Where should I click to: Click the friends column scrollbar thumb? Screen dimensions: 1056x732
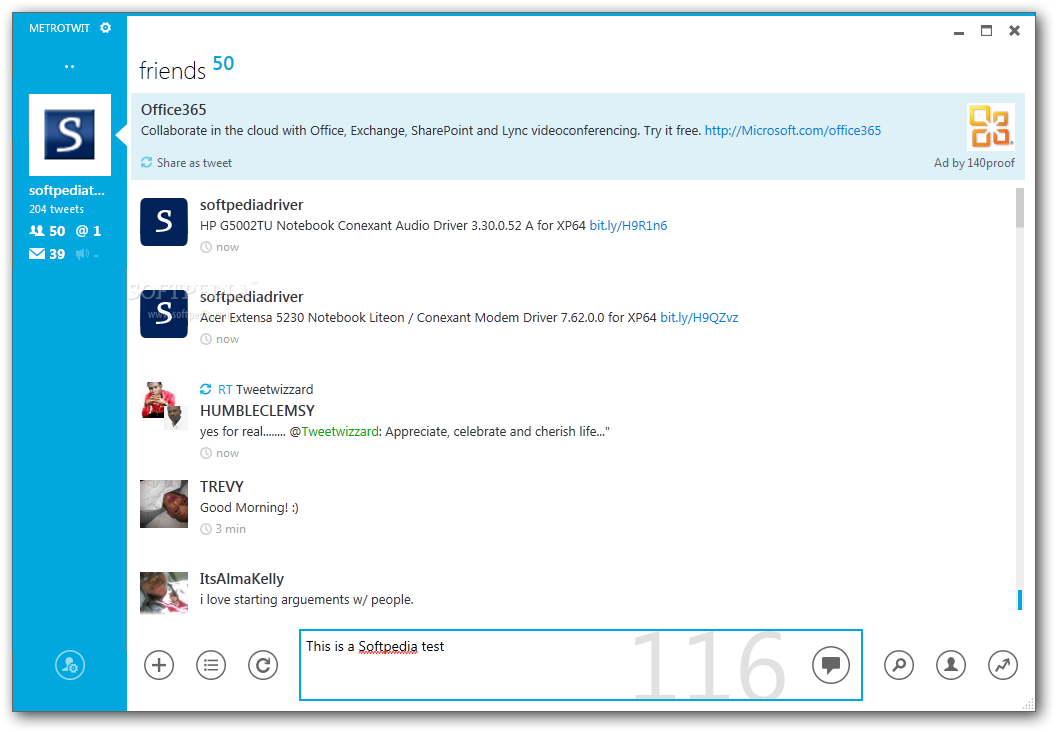click(x=1020, y=208)
